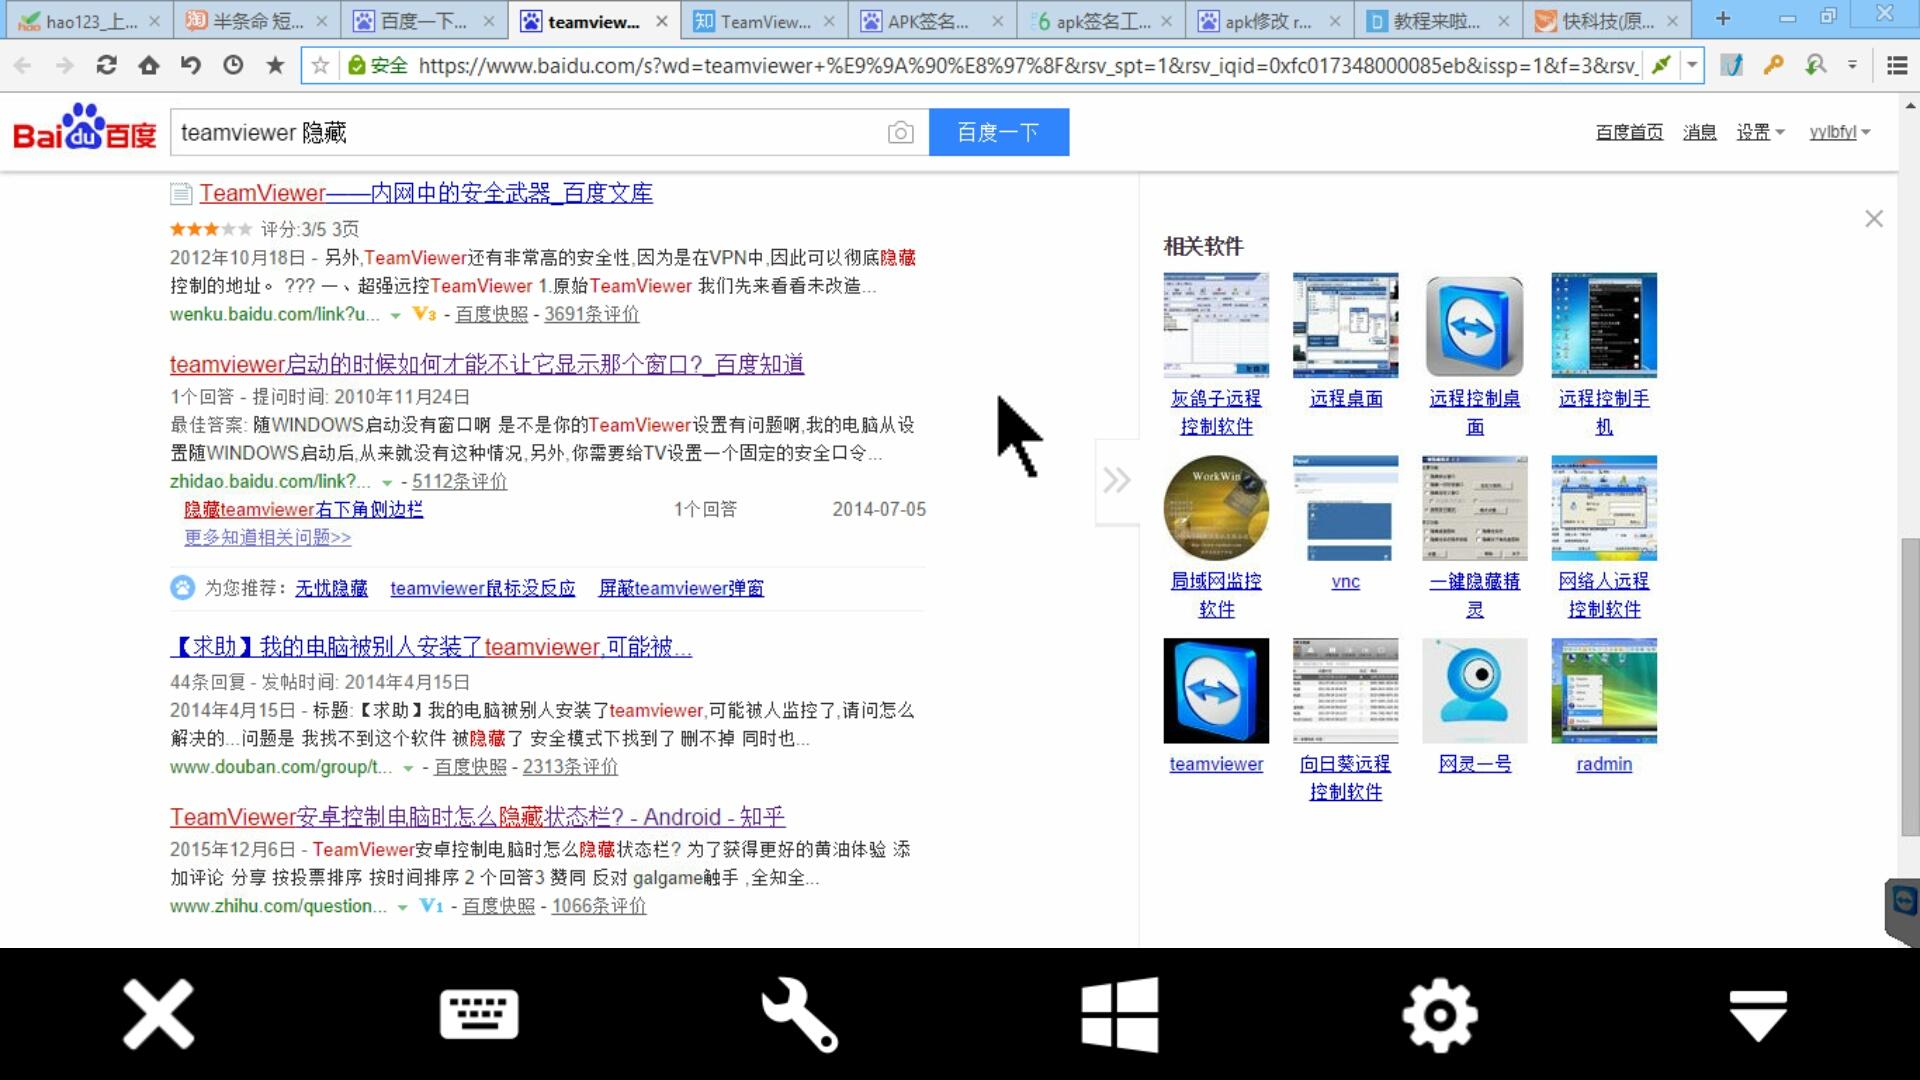Screen dimensions: 1920x1080
Task: Click 更多知道相关问题 link
Action: click(x=268, y=537)
